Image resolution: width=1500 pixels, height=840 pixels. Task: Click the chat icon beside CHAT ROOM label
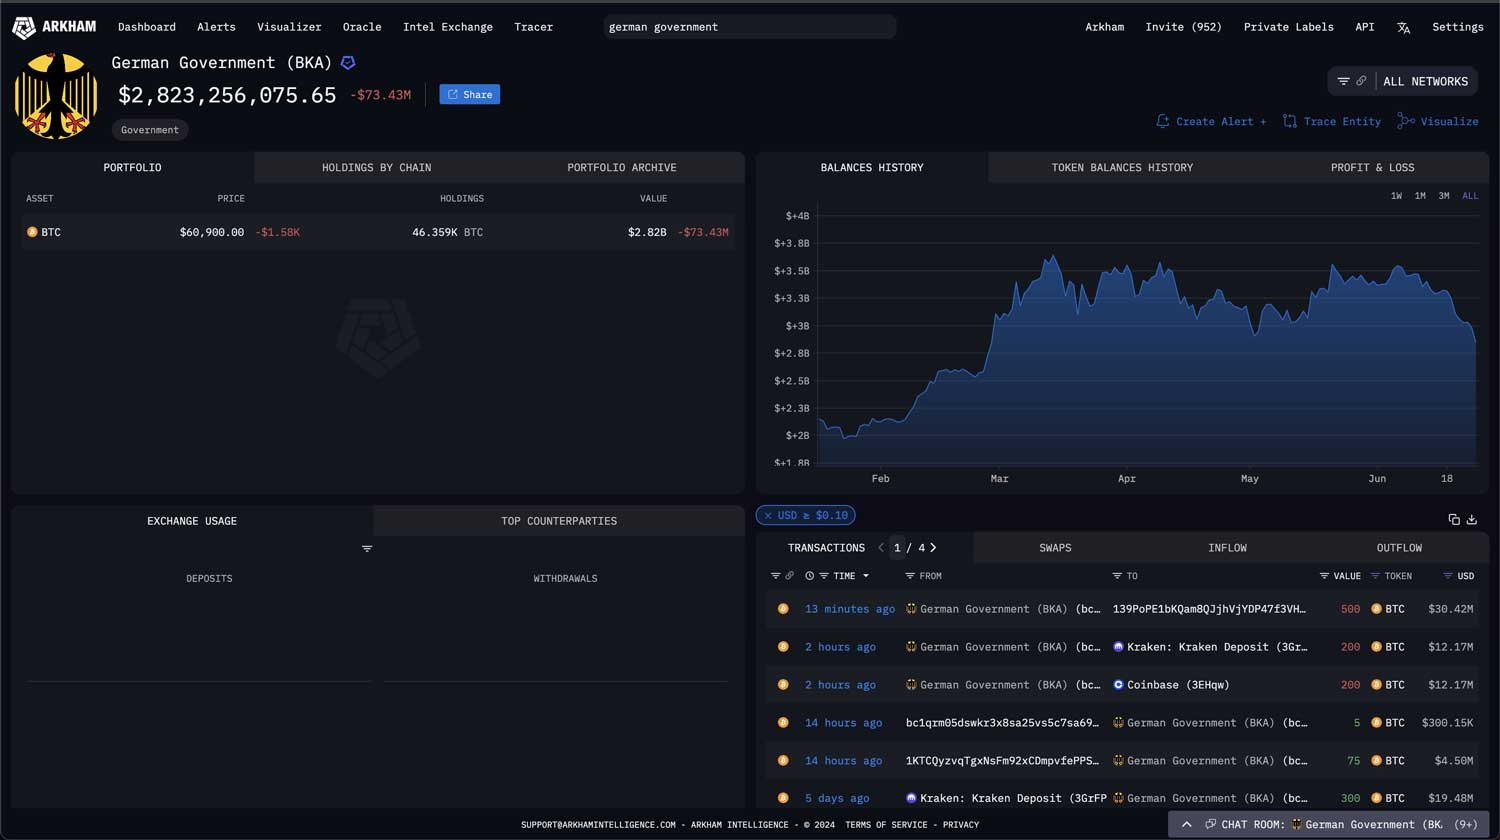[x=1210, y=825]
